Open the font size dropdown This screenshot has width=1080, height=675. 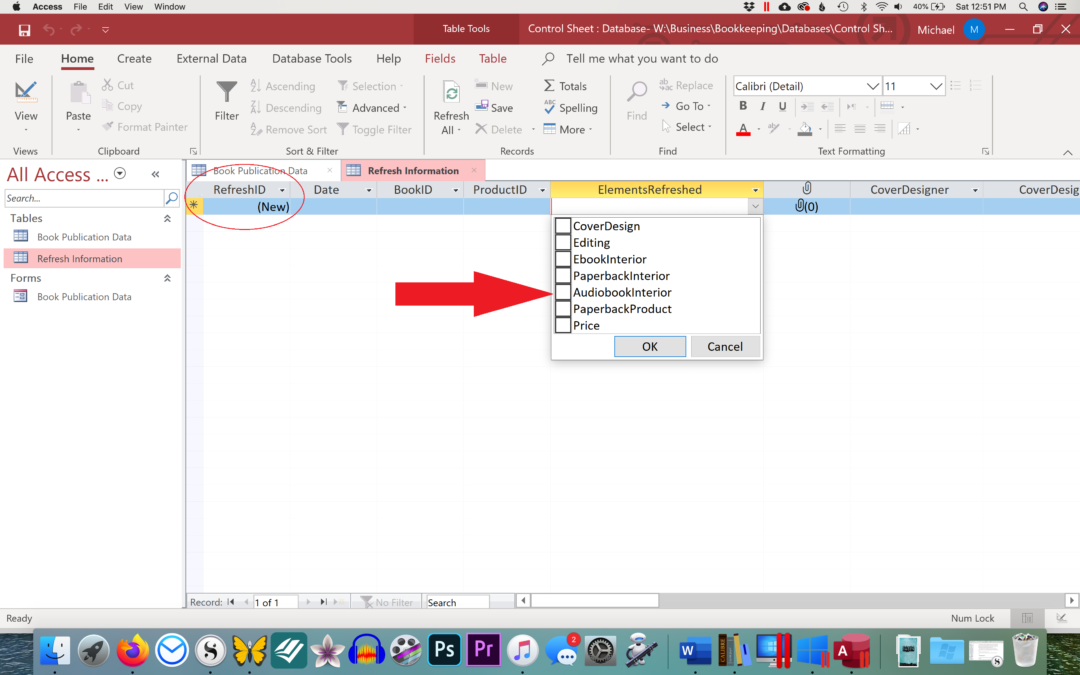tap(935, 86)
